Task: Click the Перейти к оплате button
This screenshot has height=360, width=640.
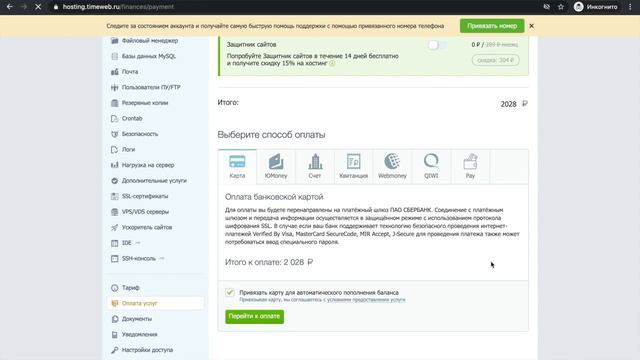Action: tap(254, 316)
